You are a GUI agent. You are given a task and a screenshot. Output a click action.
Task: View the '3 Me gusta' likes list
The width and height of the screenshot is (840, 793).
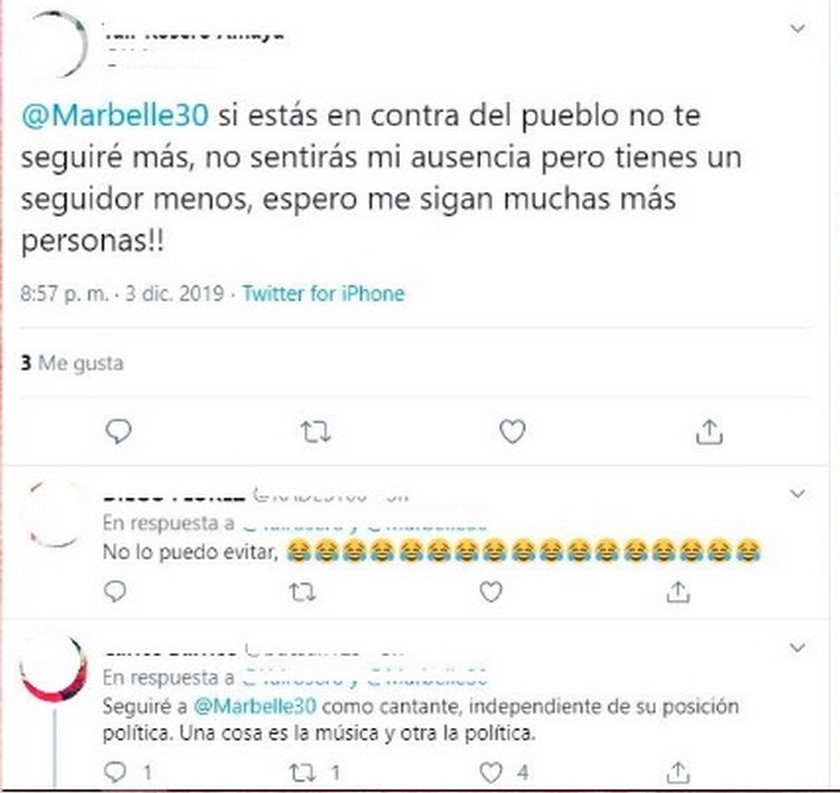72,363
